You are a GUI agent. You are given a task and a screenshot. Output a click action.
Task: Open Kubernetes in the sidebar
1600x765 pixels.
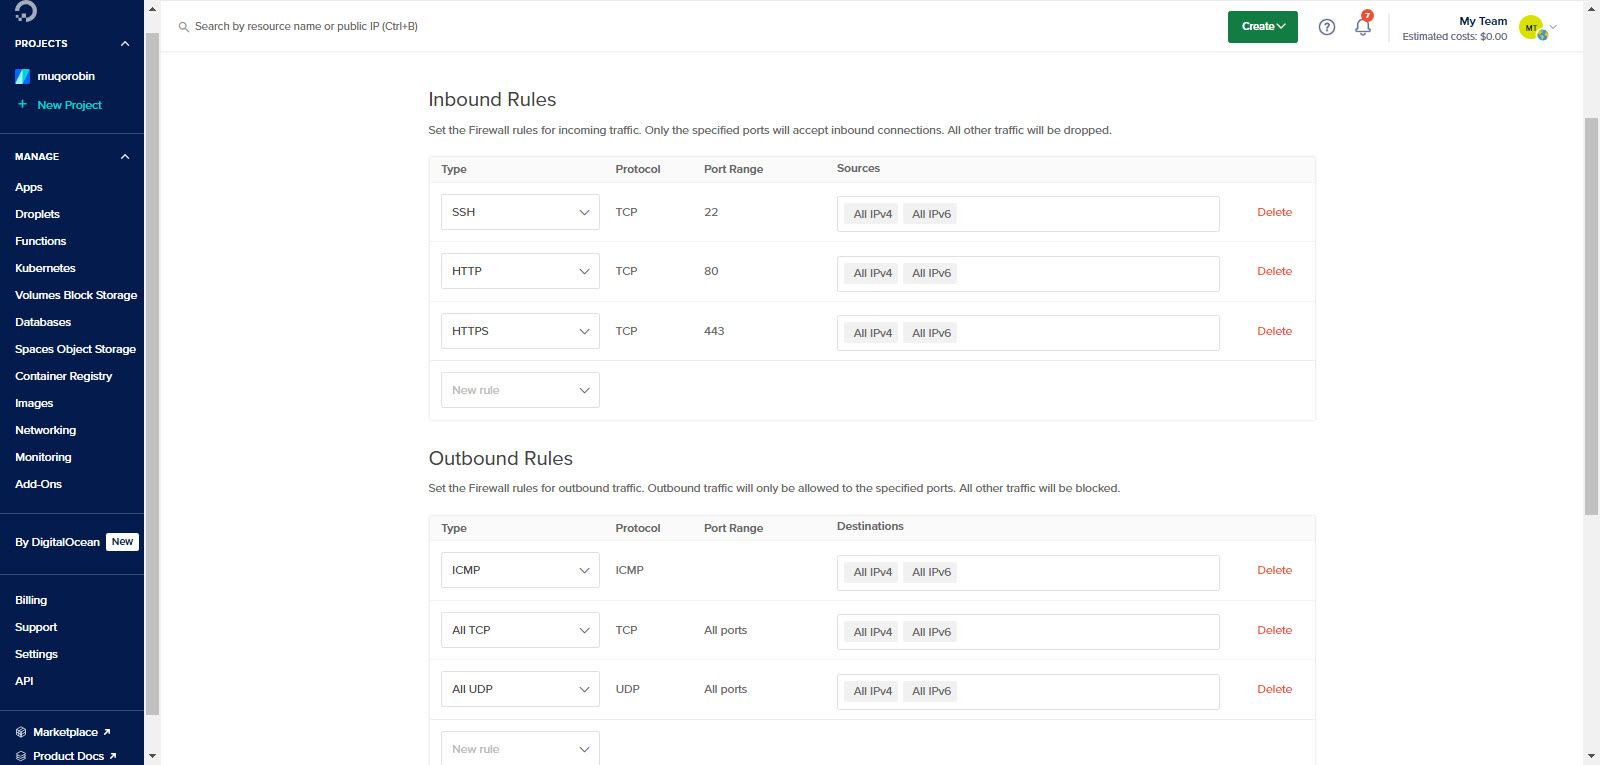(x=45, y=268)
